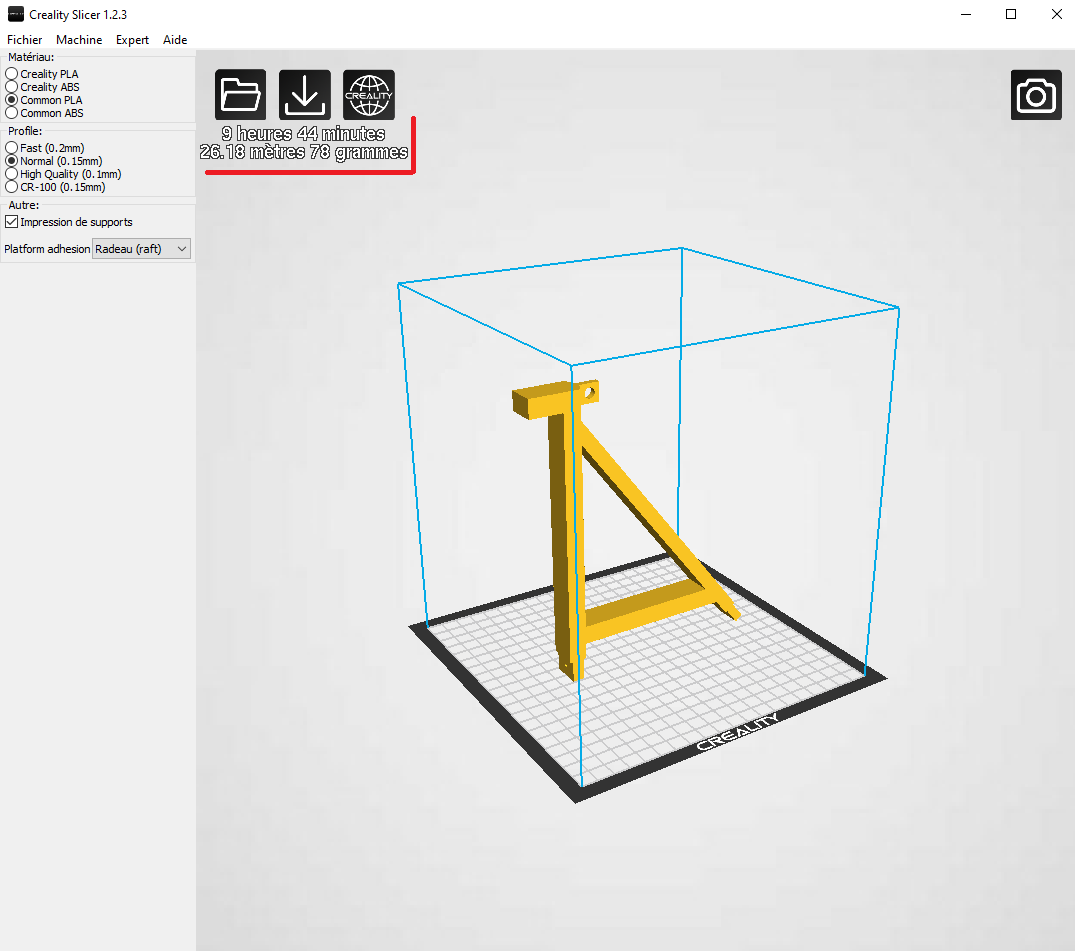Click the print time text 9 heures 44 minutes
1075x951 pixels.
pos(303,133)
